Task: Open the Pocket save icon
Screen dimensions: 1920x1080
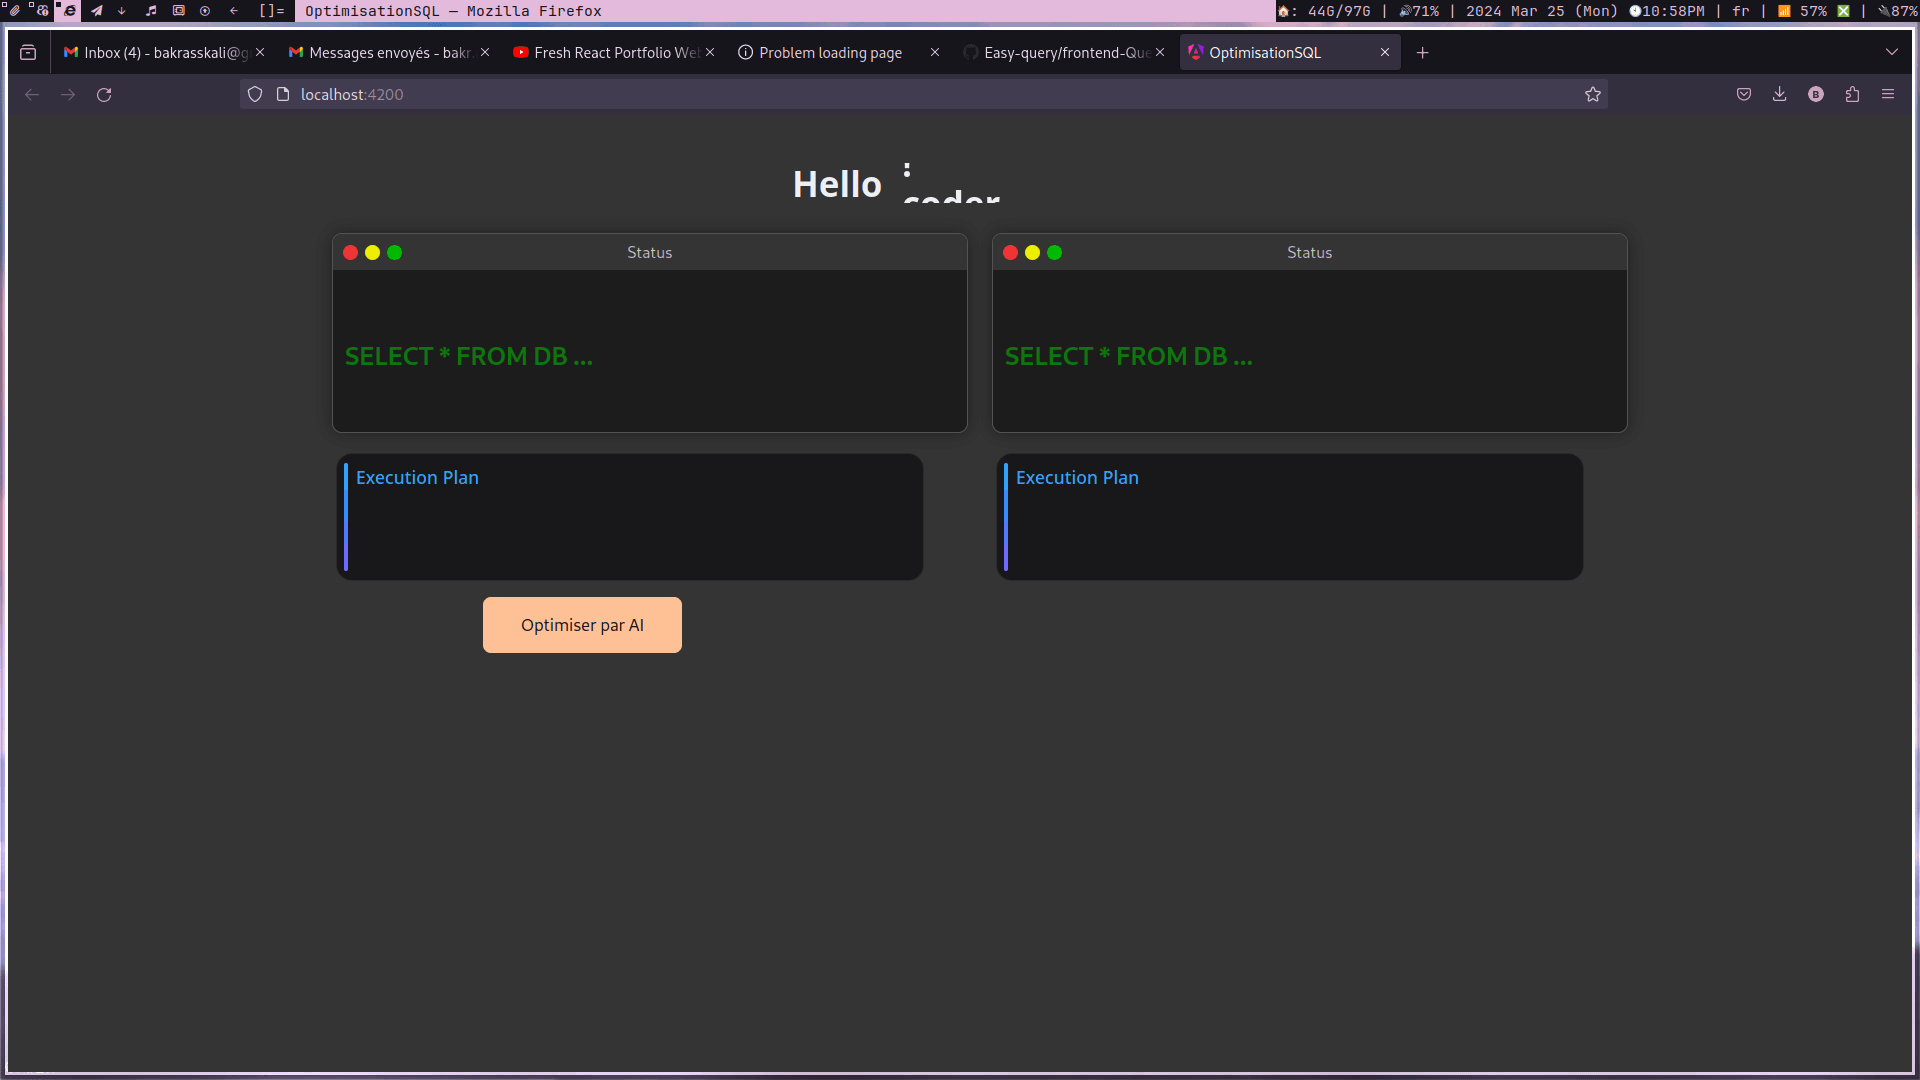Action: tap(1744, 94)
